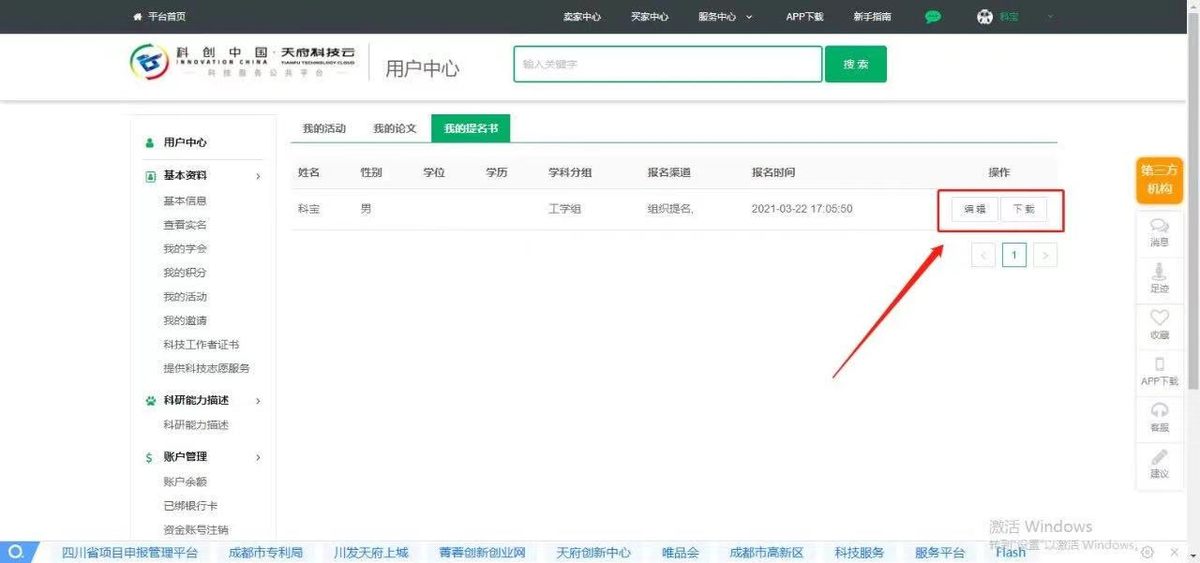Switch to the 我的论文 tab

tap(395, 128)
